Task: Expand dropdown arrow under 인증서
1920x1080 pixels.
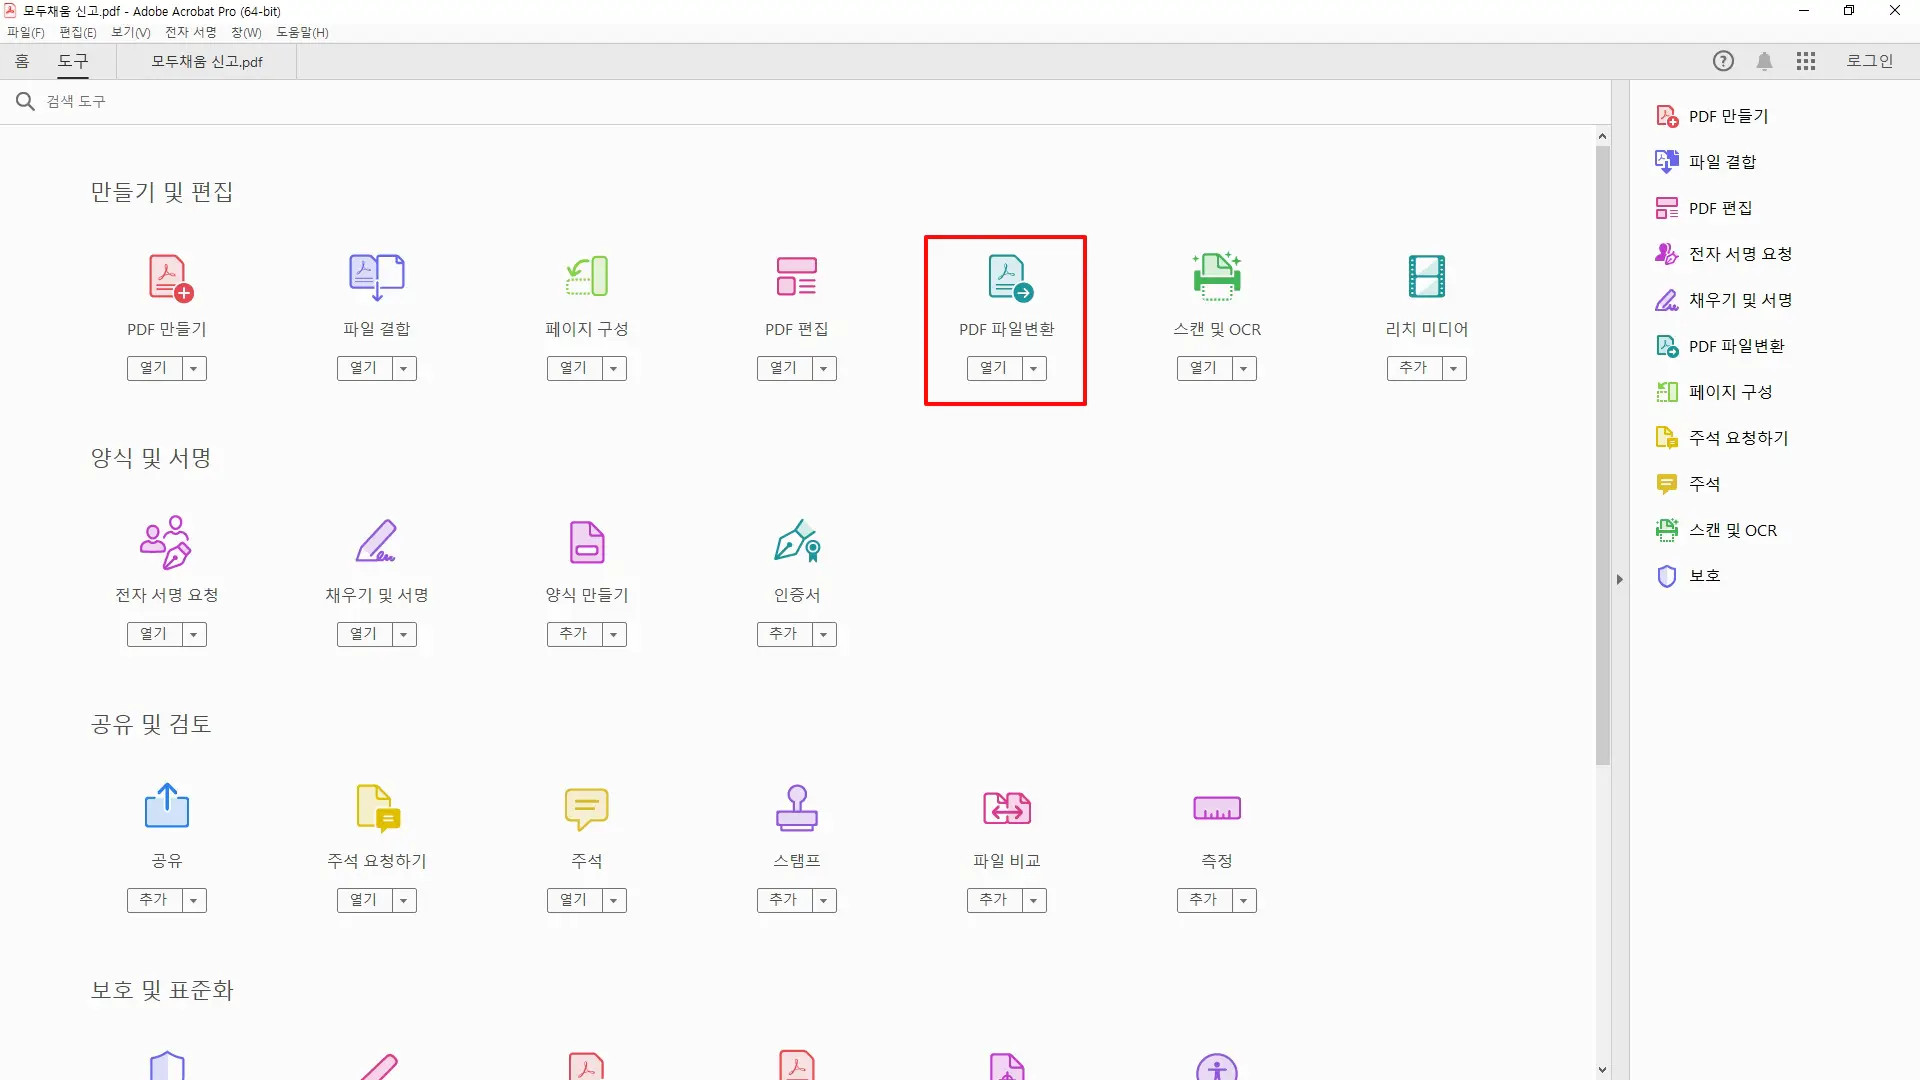Action: 824,635
